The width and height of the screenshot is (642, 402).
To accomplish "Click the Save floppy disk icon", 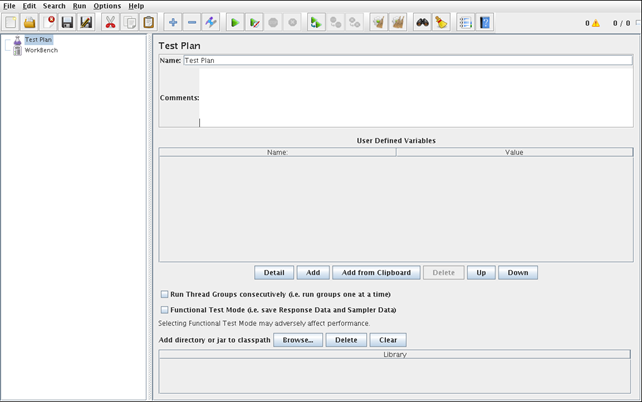I will pyautogui.click(x=67, y=22).
